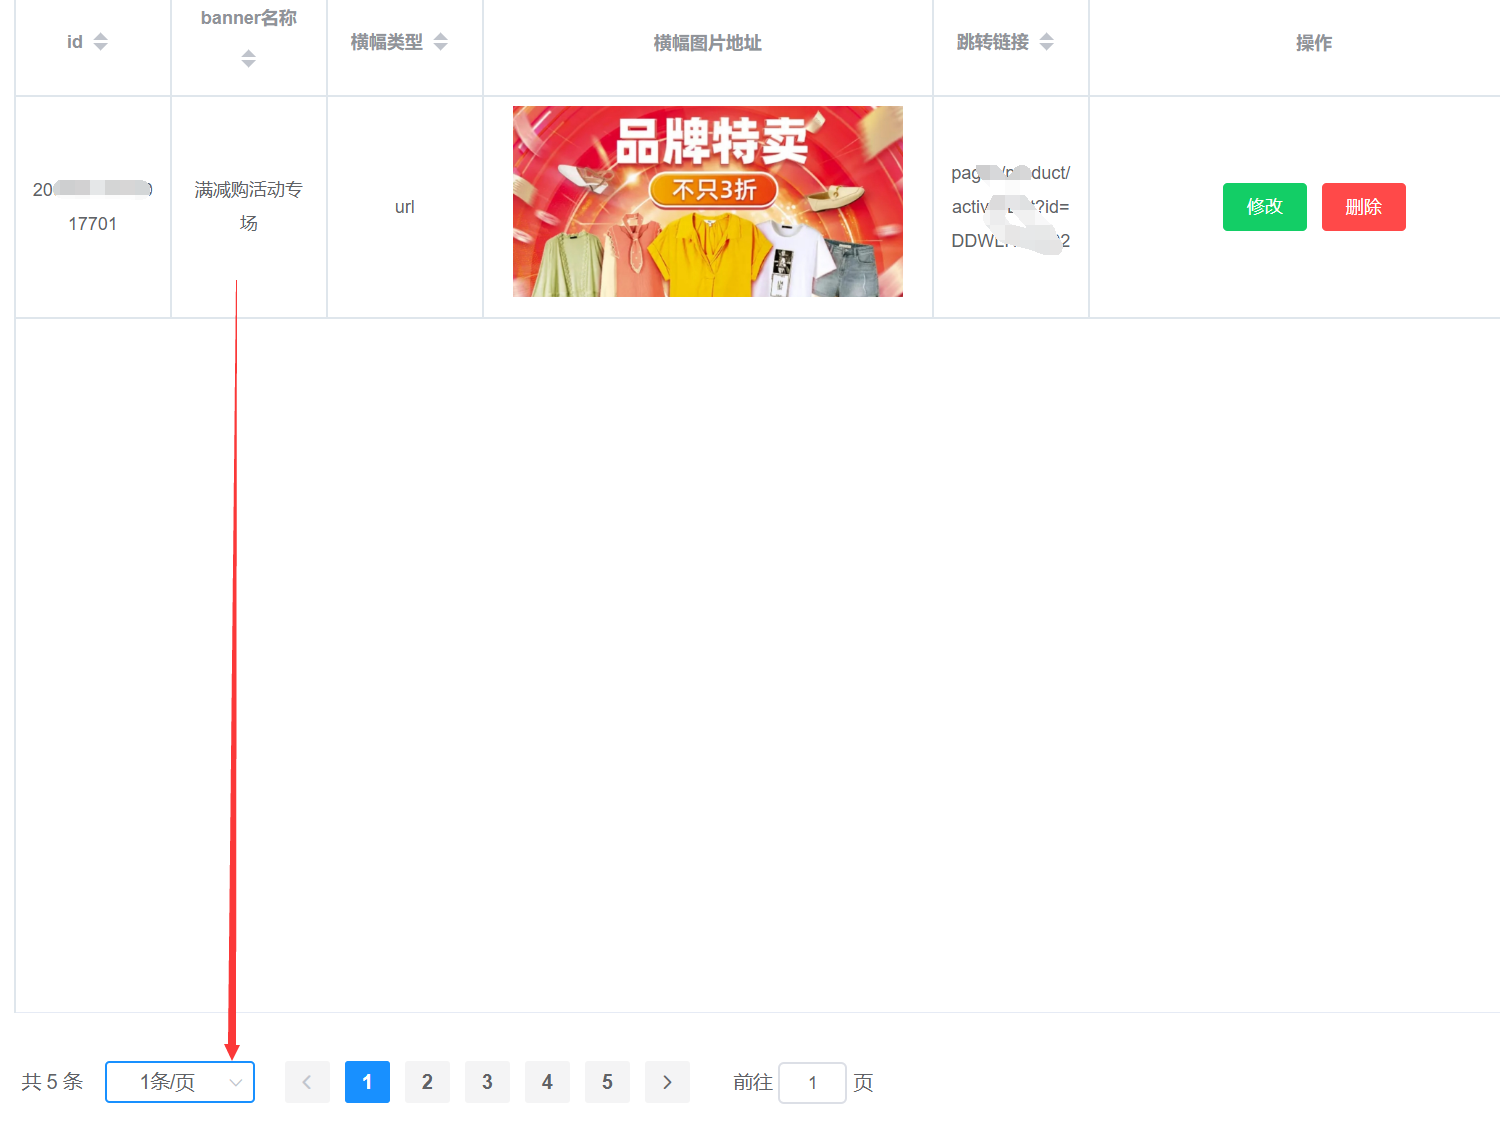Sort by 横幅类型 column
This screenshot has width=1500, height=1121.
point(441,42)
